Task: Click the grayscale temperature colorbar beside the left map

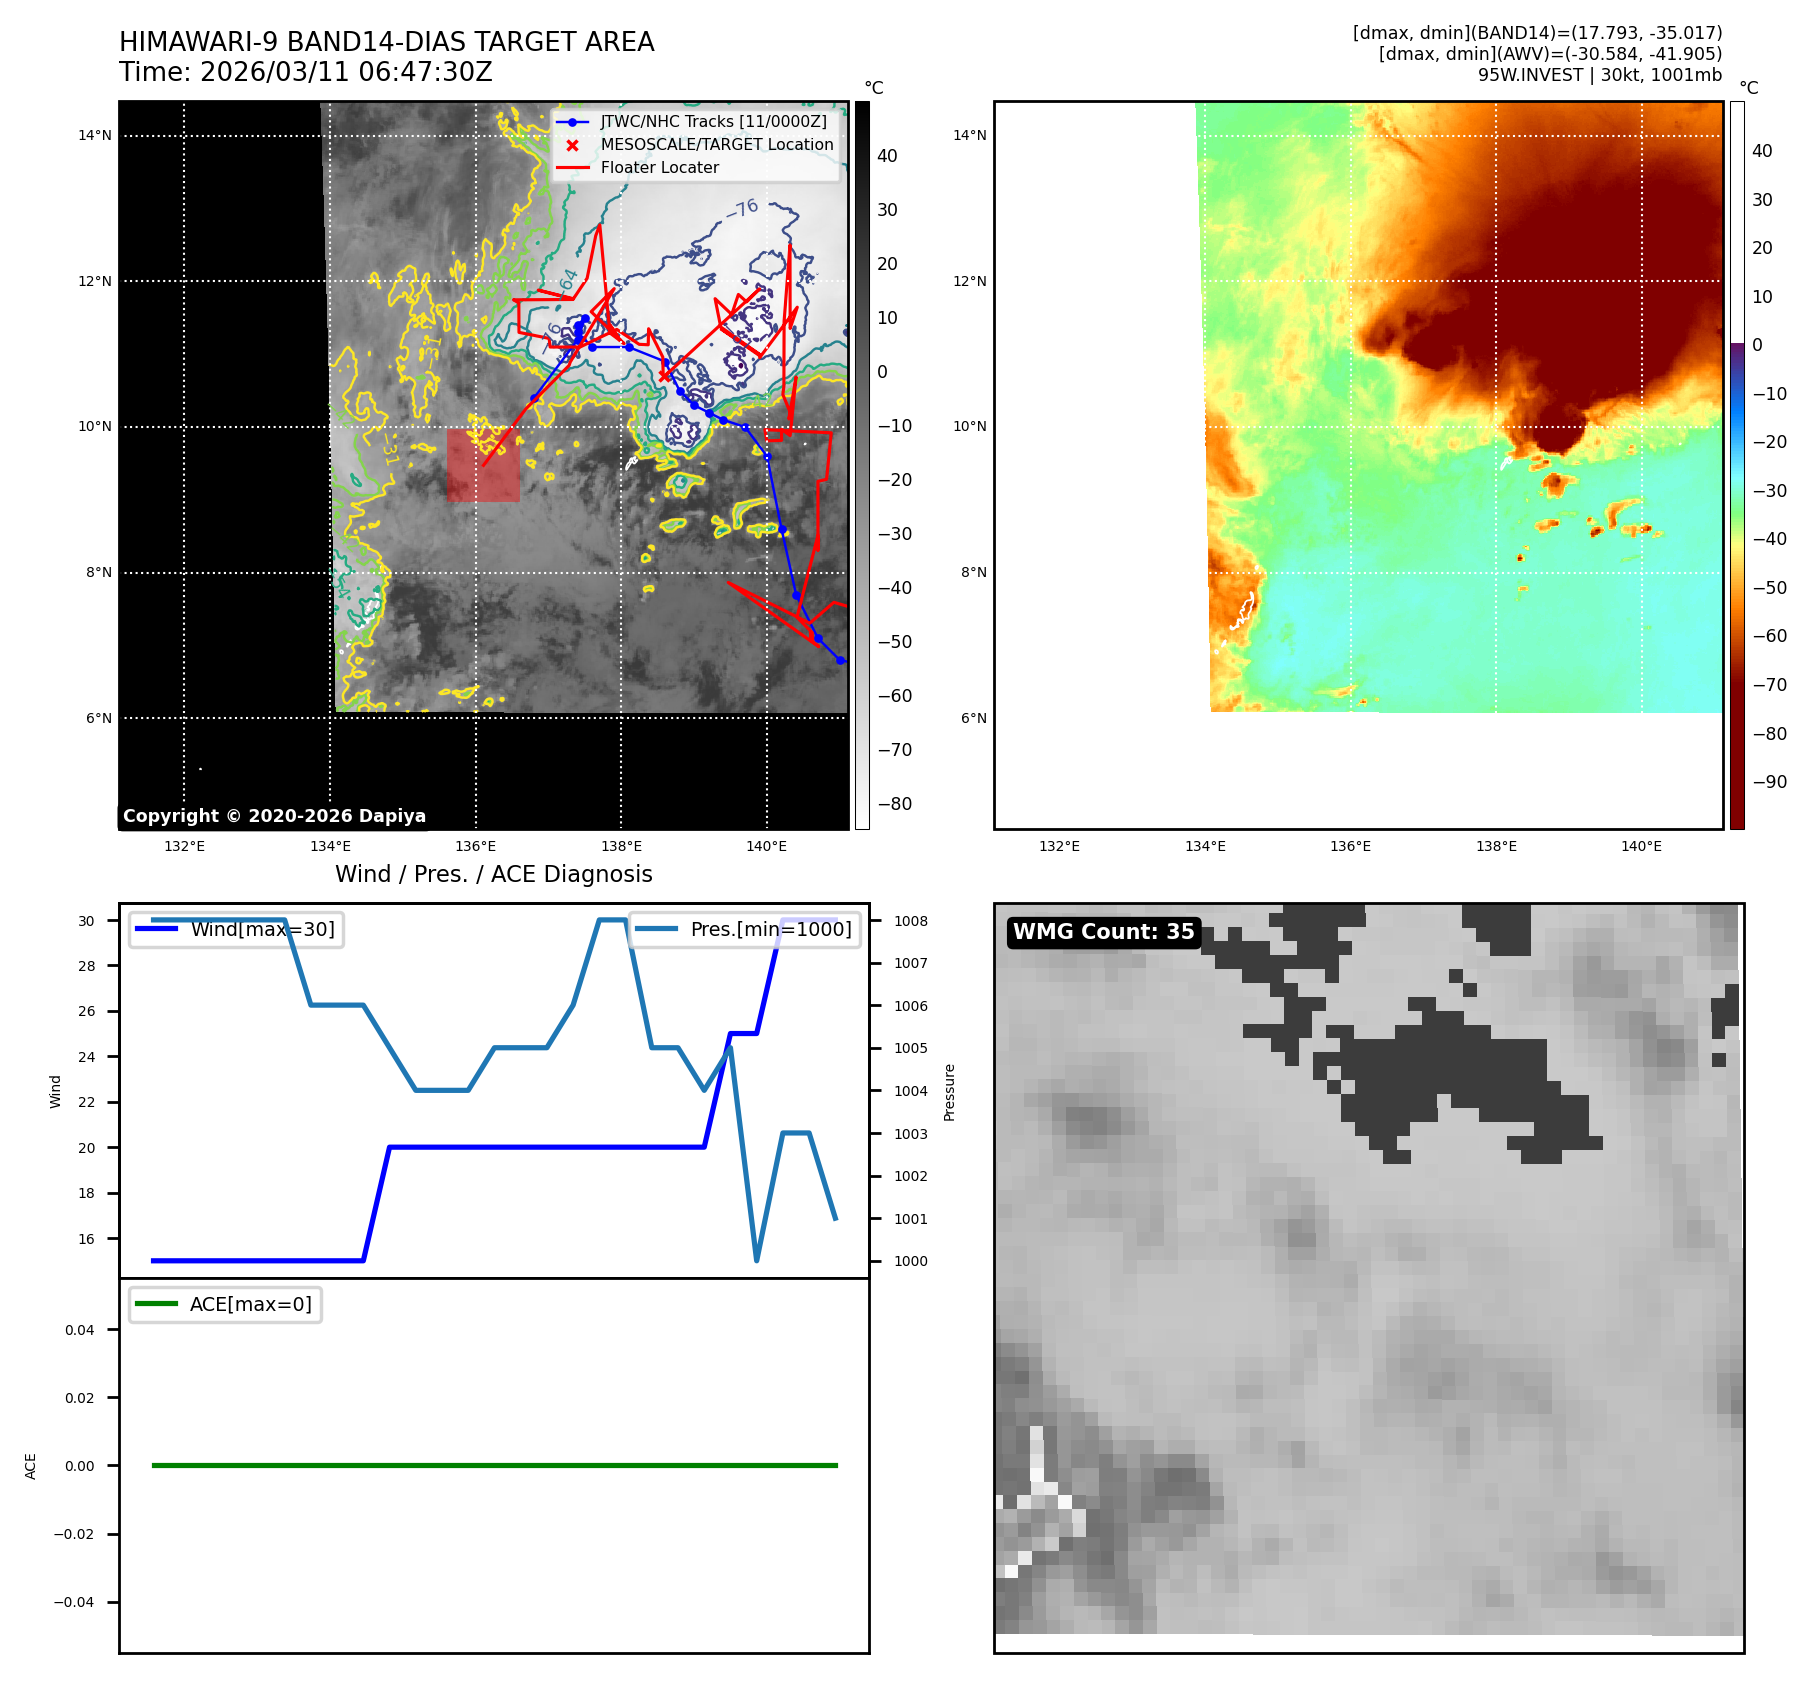Action: tap(862, 465)
